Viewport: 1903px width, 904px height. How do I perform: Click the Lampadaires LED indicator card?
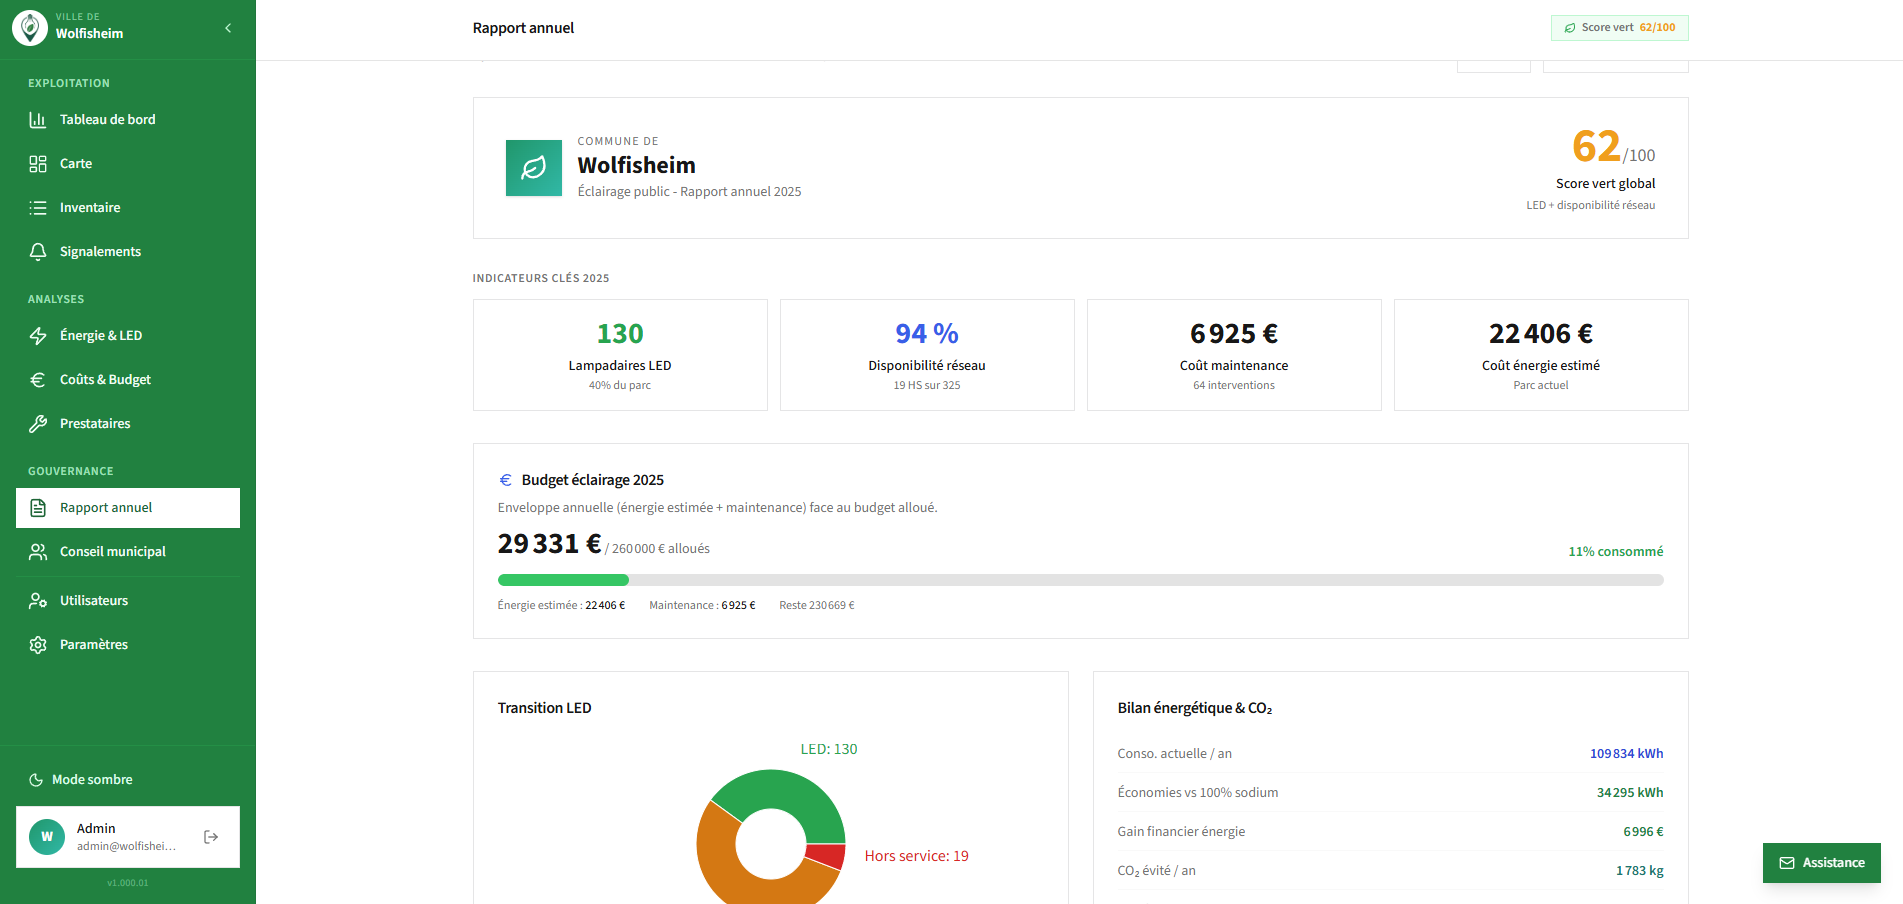620,355
